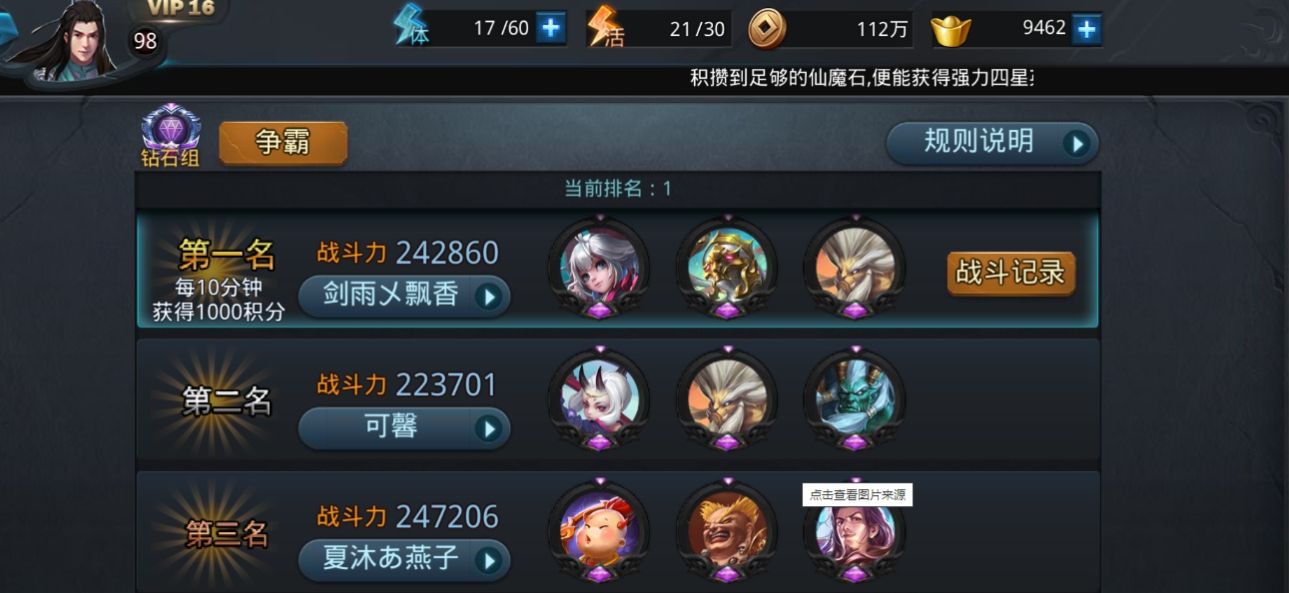This screenshot has height=593, width=1289.
Task: Tap the orange lightning energy (活) icon
Action: (606, 27)
